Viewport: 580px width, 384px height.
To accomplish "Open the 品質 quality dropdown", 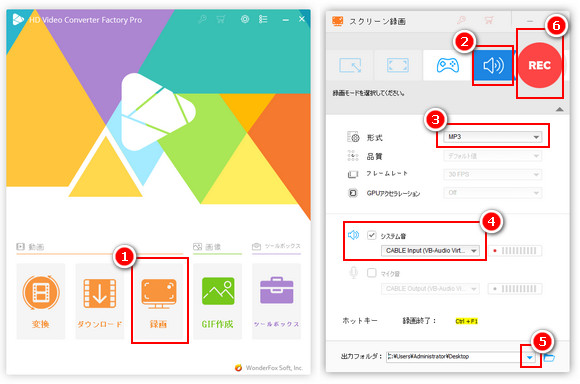I will (x=492, y=156).
